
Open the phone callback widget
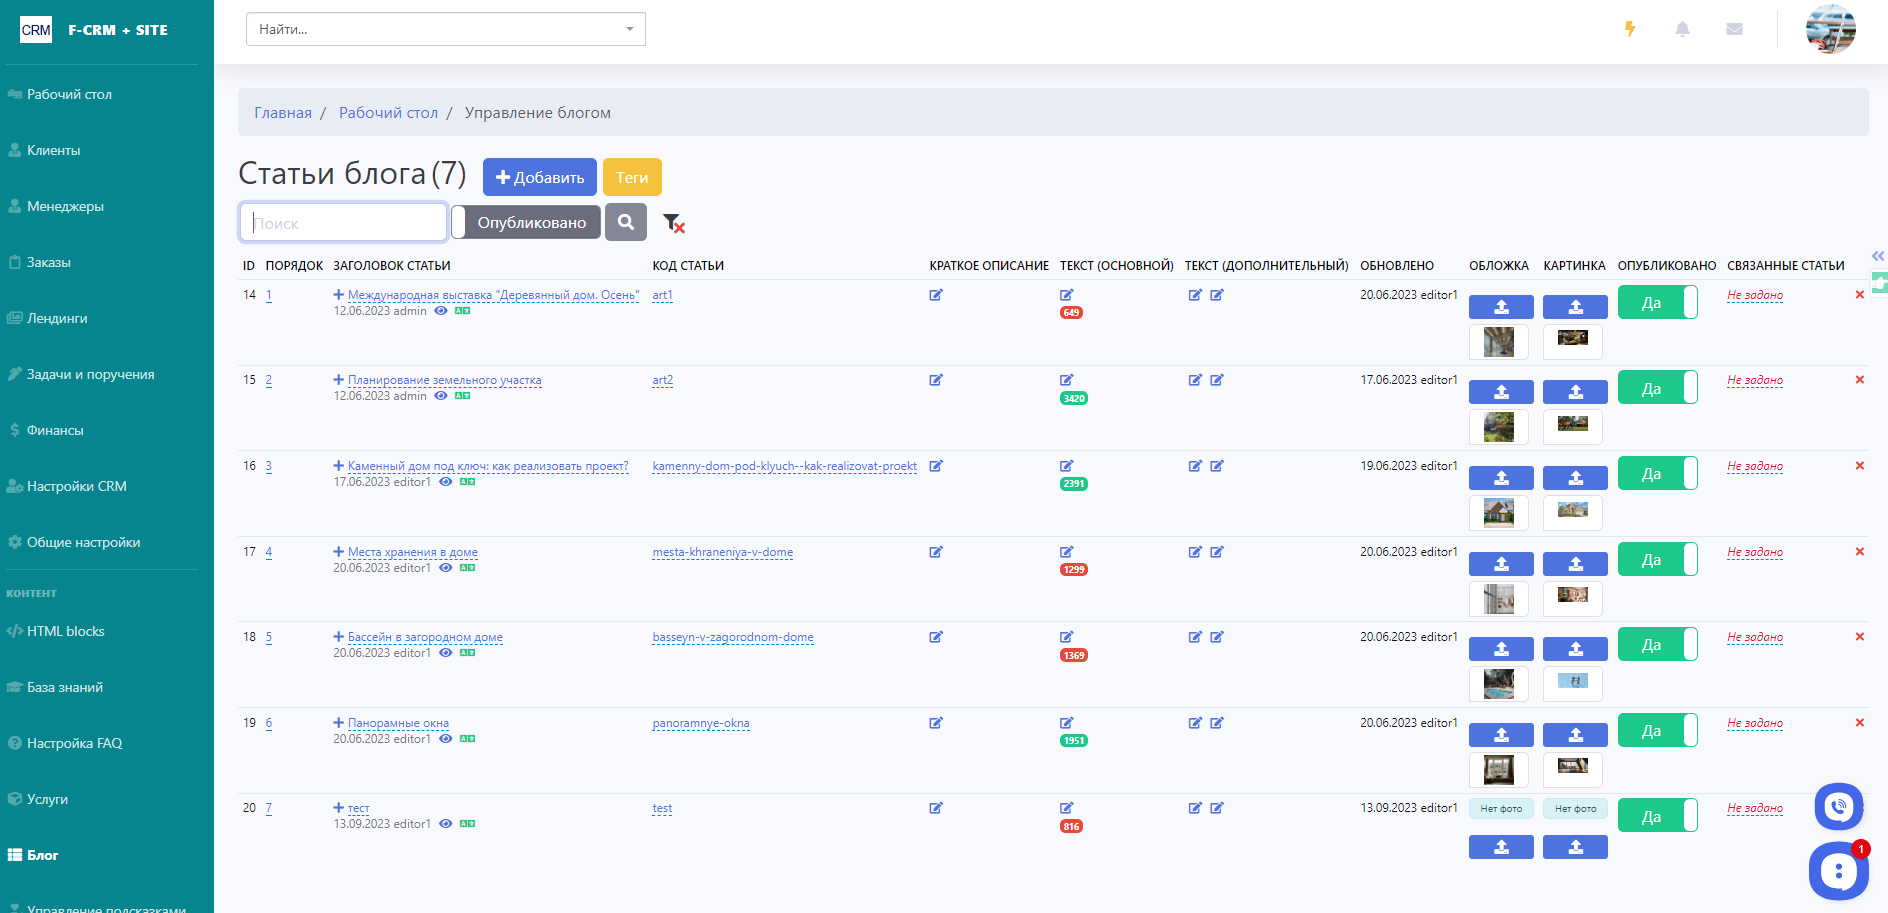1838,806
